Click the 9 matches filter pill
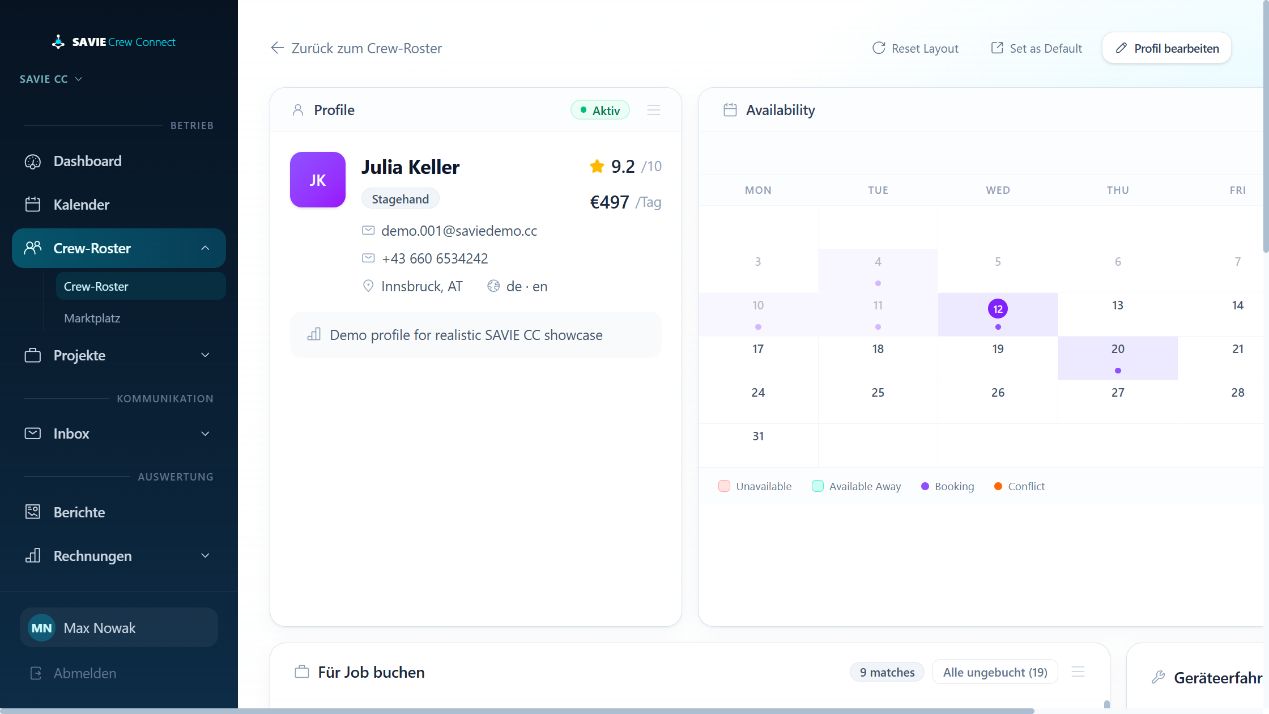Image resolution: width=1269 pixels, height=714 pixels. (887, 672)
